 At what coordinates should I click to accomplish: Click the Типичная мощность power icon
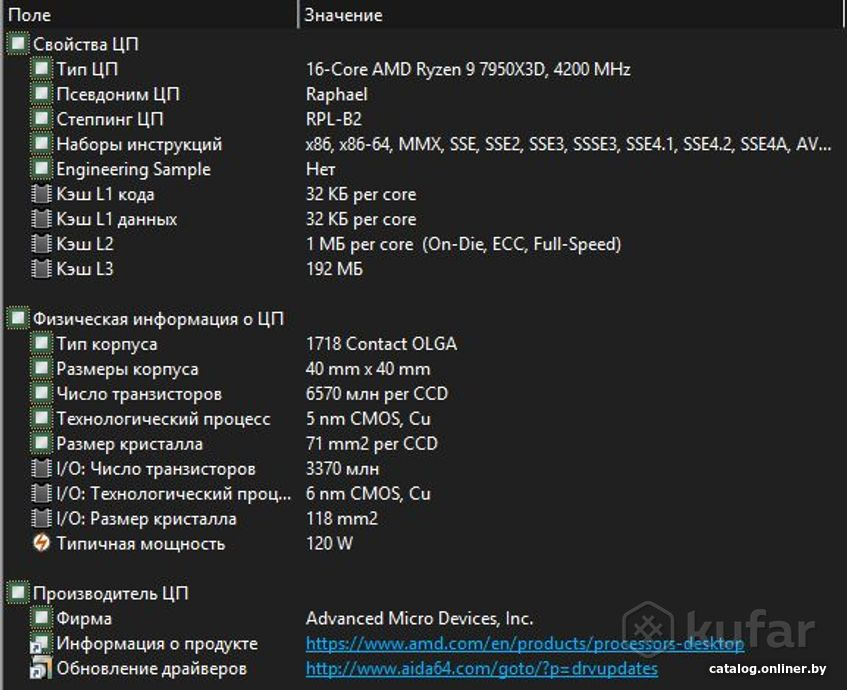(x=40, y=544)
